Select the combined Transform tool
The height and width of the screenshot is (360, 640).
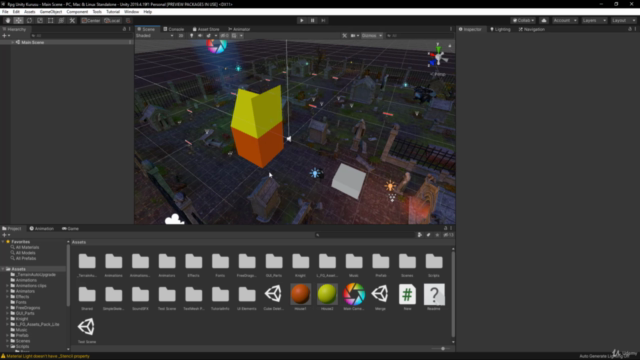(61, 20)
